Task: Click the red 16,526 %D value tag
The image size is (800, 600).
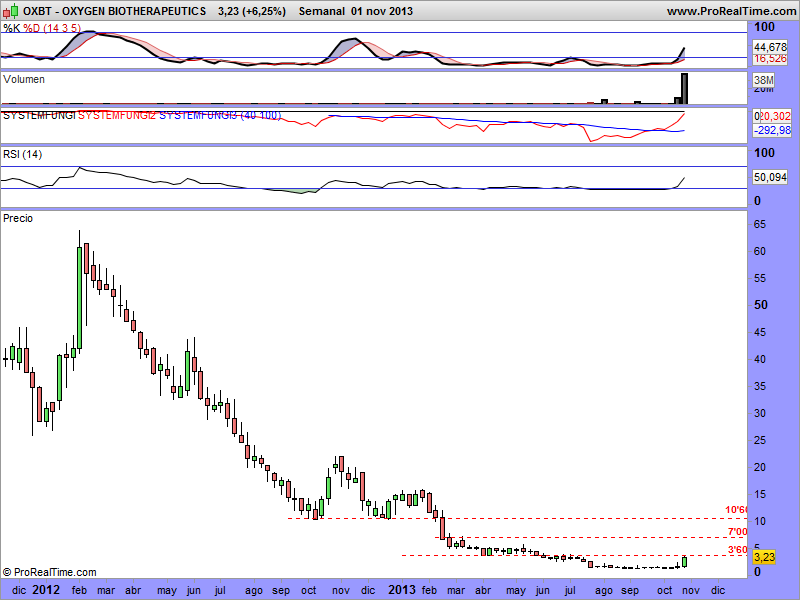Action: coord(770,61)
